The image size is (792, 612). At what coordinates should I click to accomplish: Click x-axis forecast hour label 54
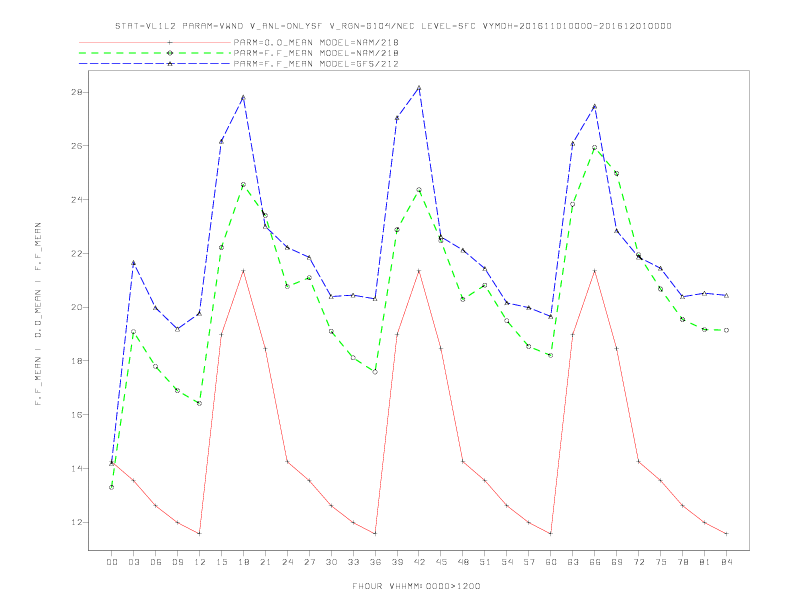(507, 562)
